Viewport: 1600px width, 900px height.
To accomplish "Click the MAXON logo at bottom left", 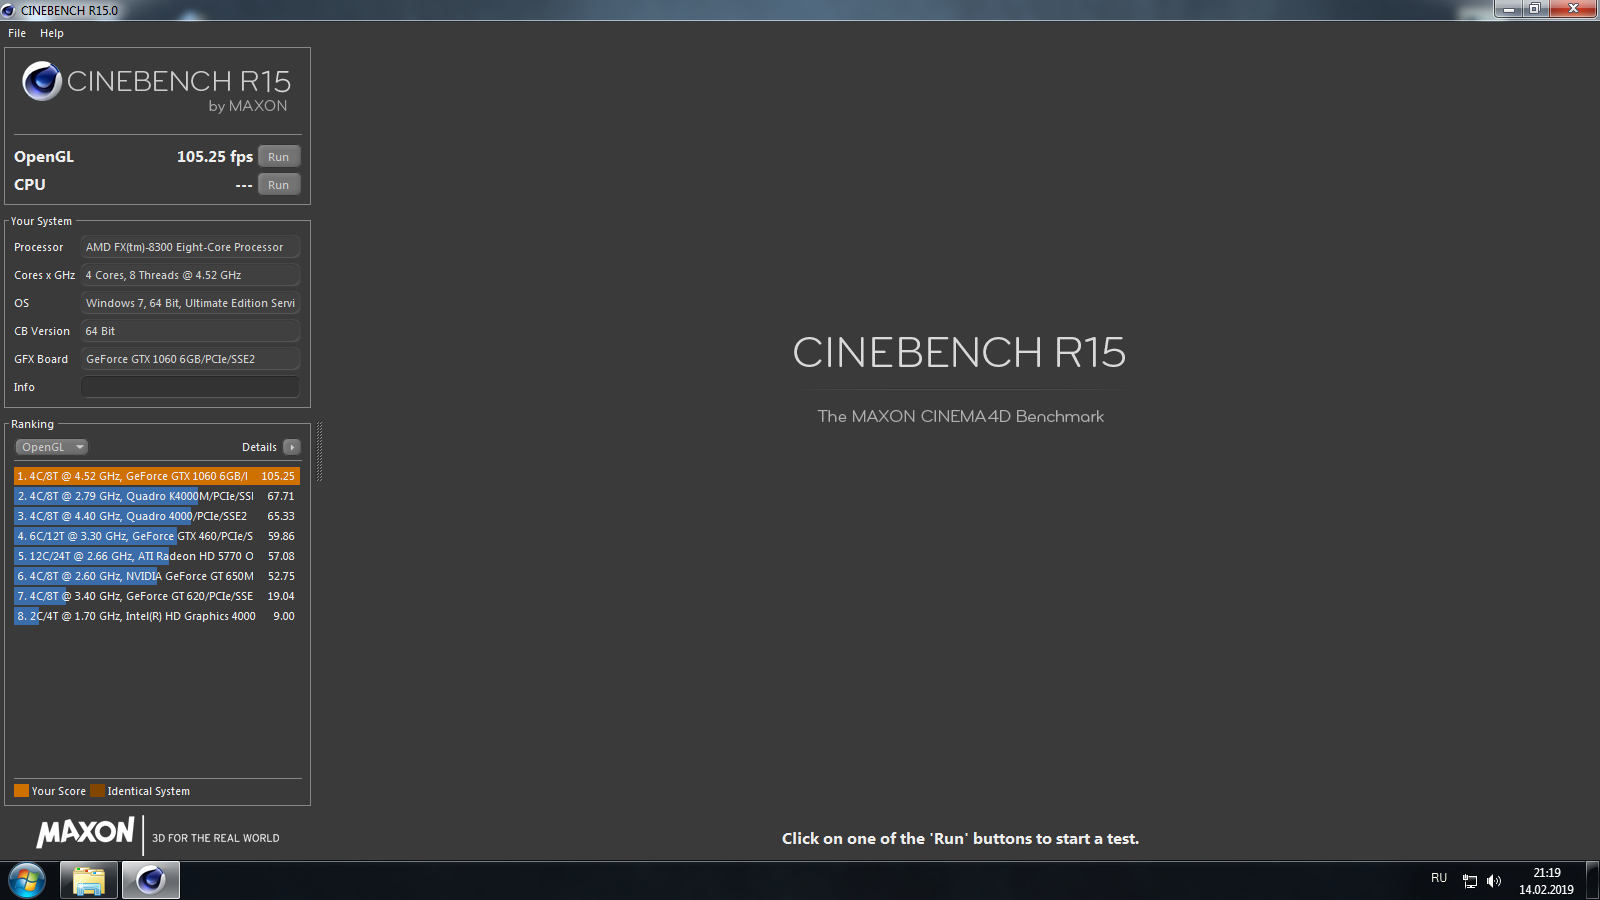I will (x=85, y=833).
